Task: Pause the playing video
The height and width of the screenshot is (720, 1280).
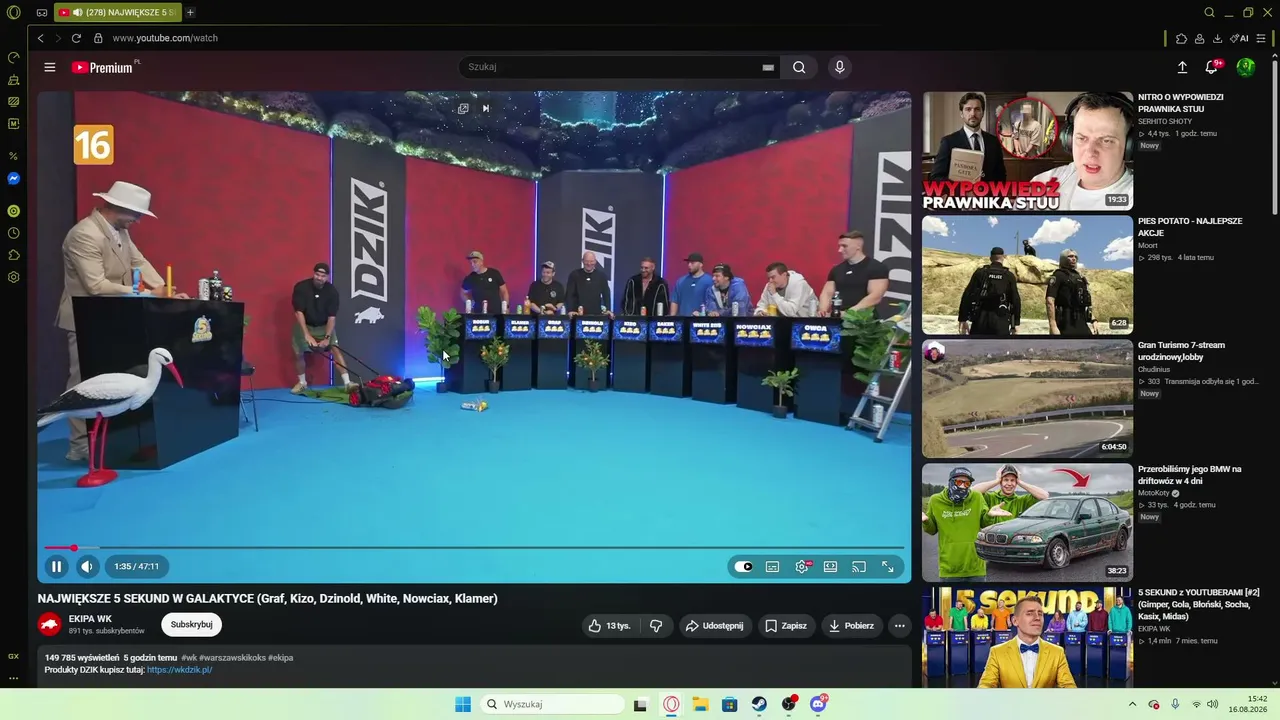Action: pyautogui.click(x=57, y=566)
